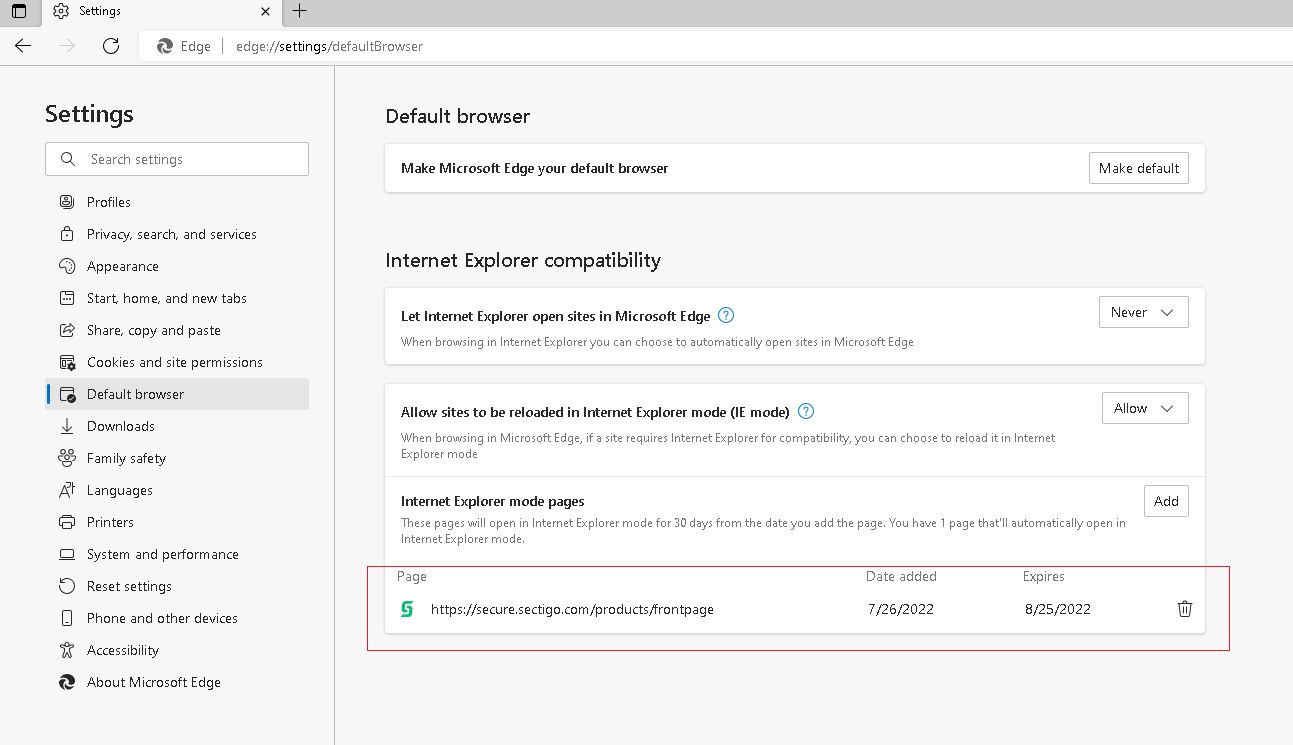This screenshot has height=745, width=1293.
Task: Click the search magnifier icon
Action: click(x=68, y=159)
